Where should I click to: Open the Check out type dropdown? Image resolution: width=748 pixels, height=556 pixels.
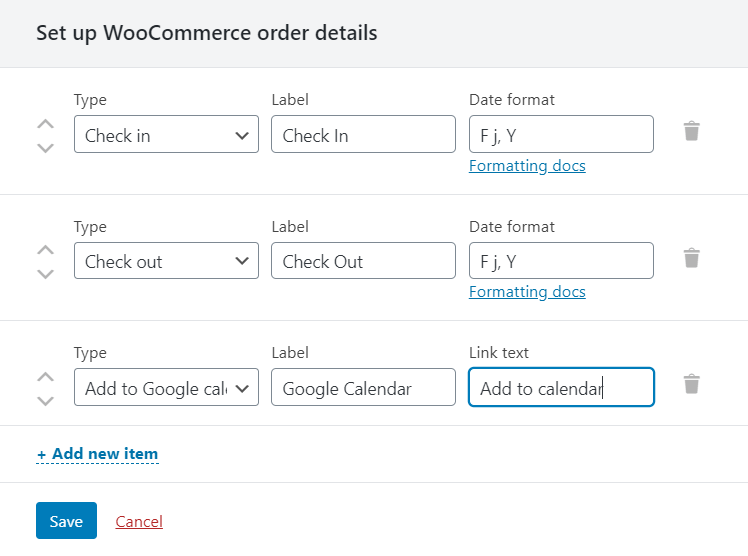coord(166,260)
